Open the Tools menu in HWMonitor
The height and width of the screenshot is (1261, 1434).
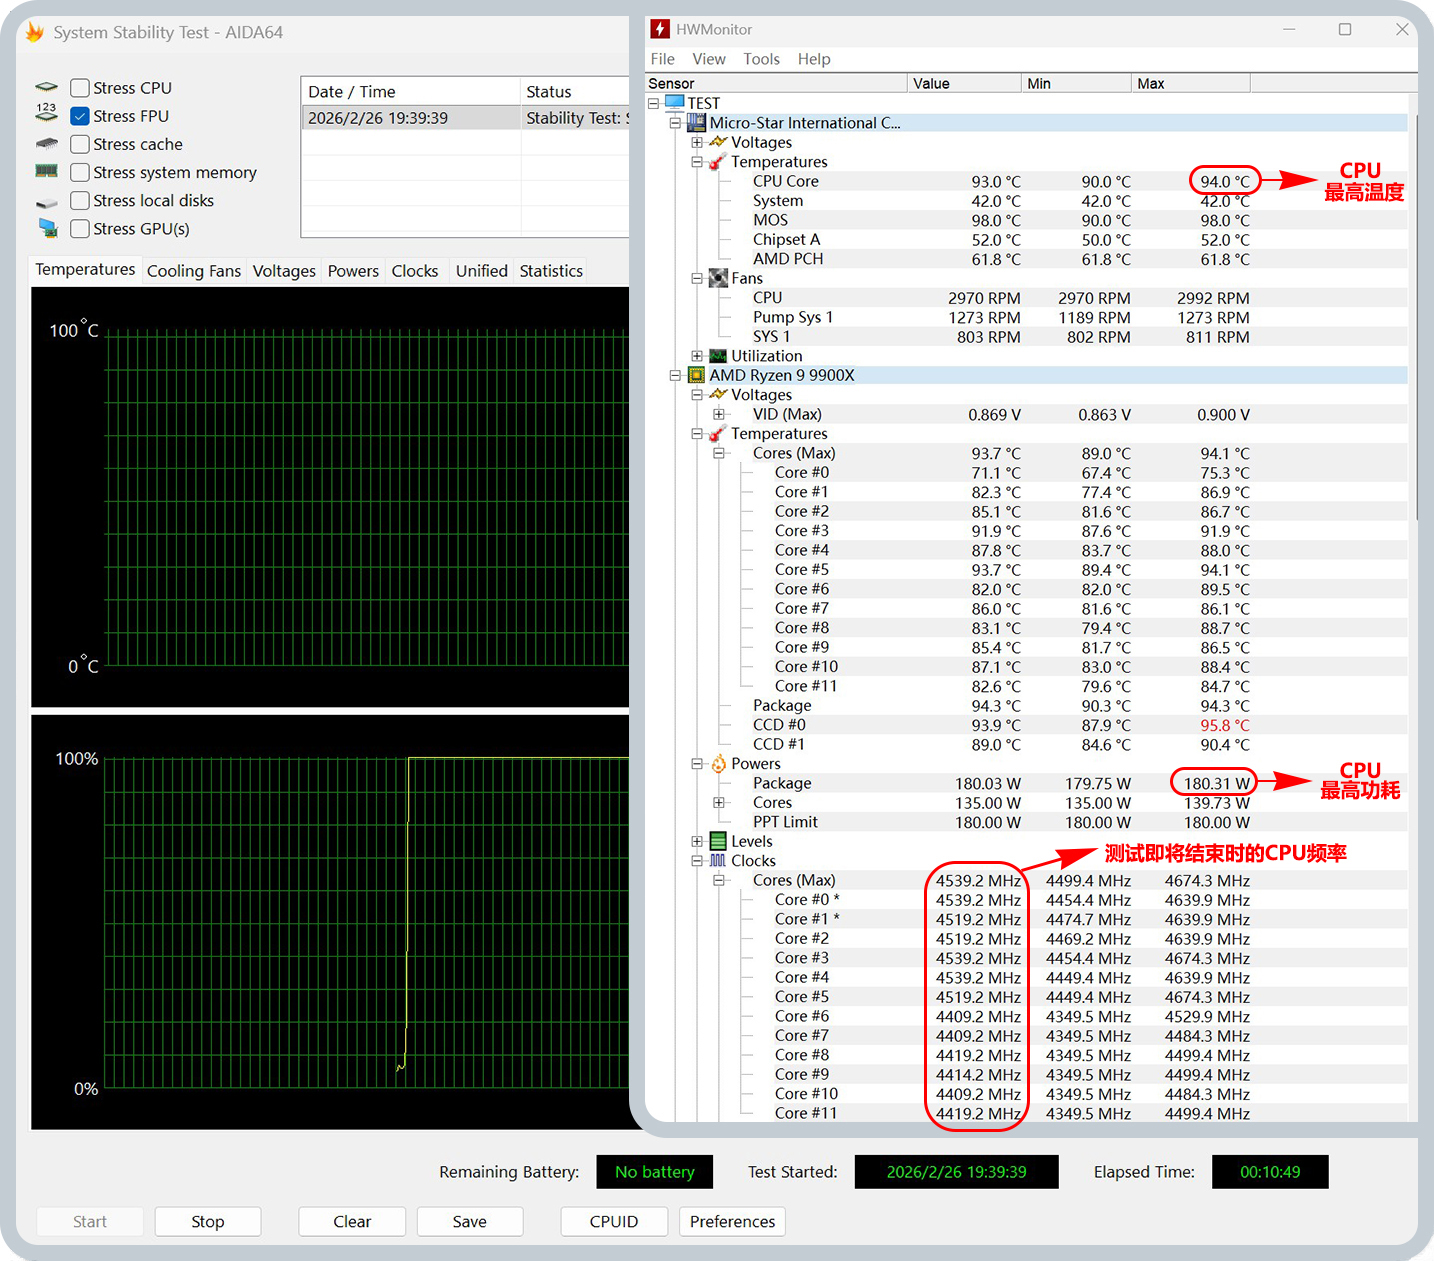[761, 59]
